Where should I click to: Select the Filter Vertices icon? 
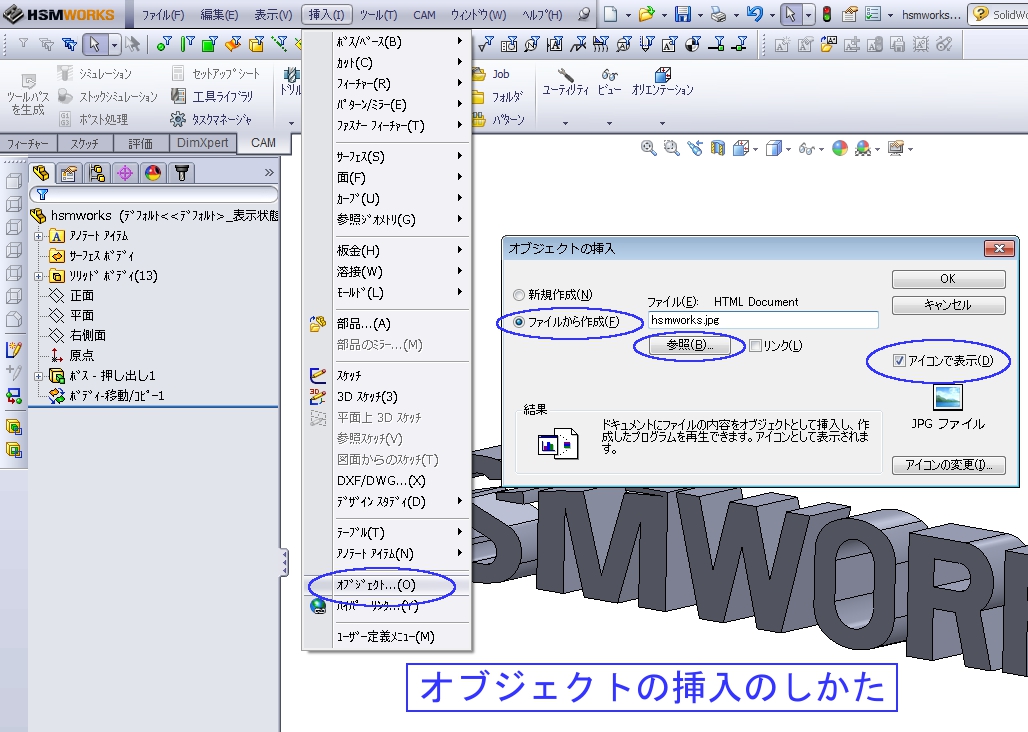click(164, 44)
